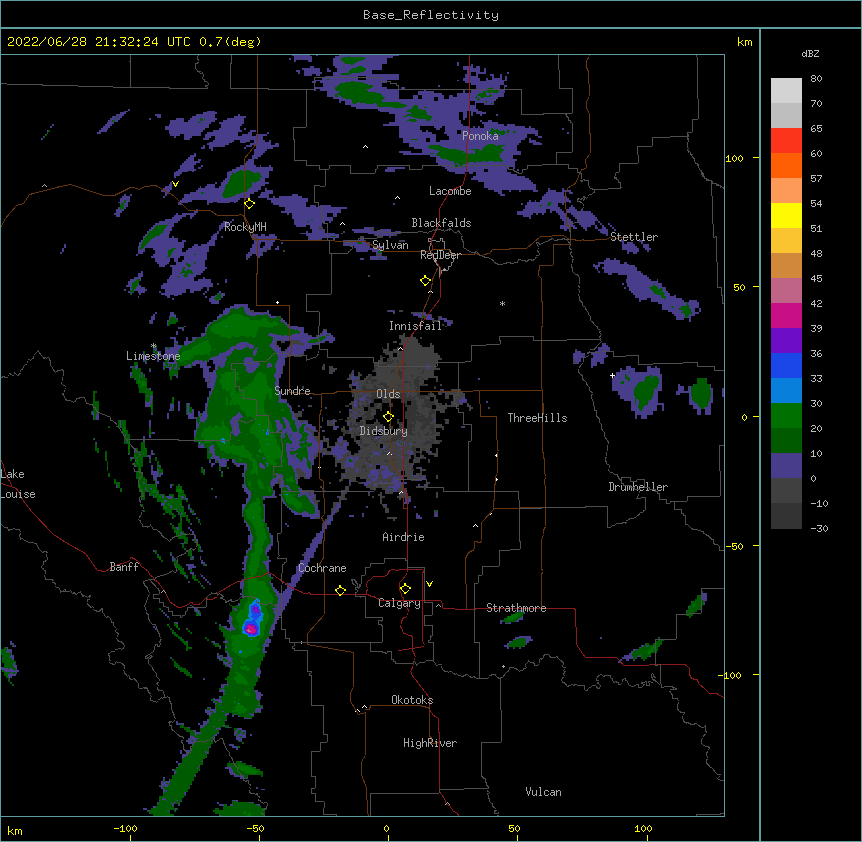
Task: Click the Stettler city label
Action: click(634, 237)
